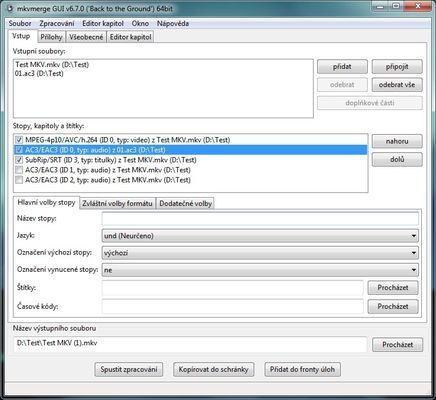This screenshot has width=436, height=400.
Task: Click the mkvmerge app icon in title bar
Action: point(11,9)
